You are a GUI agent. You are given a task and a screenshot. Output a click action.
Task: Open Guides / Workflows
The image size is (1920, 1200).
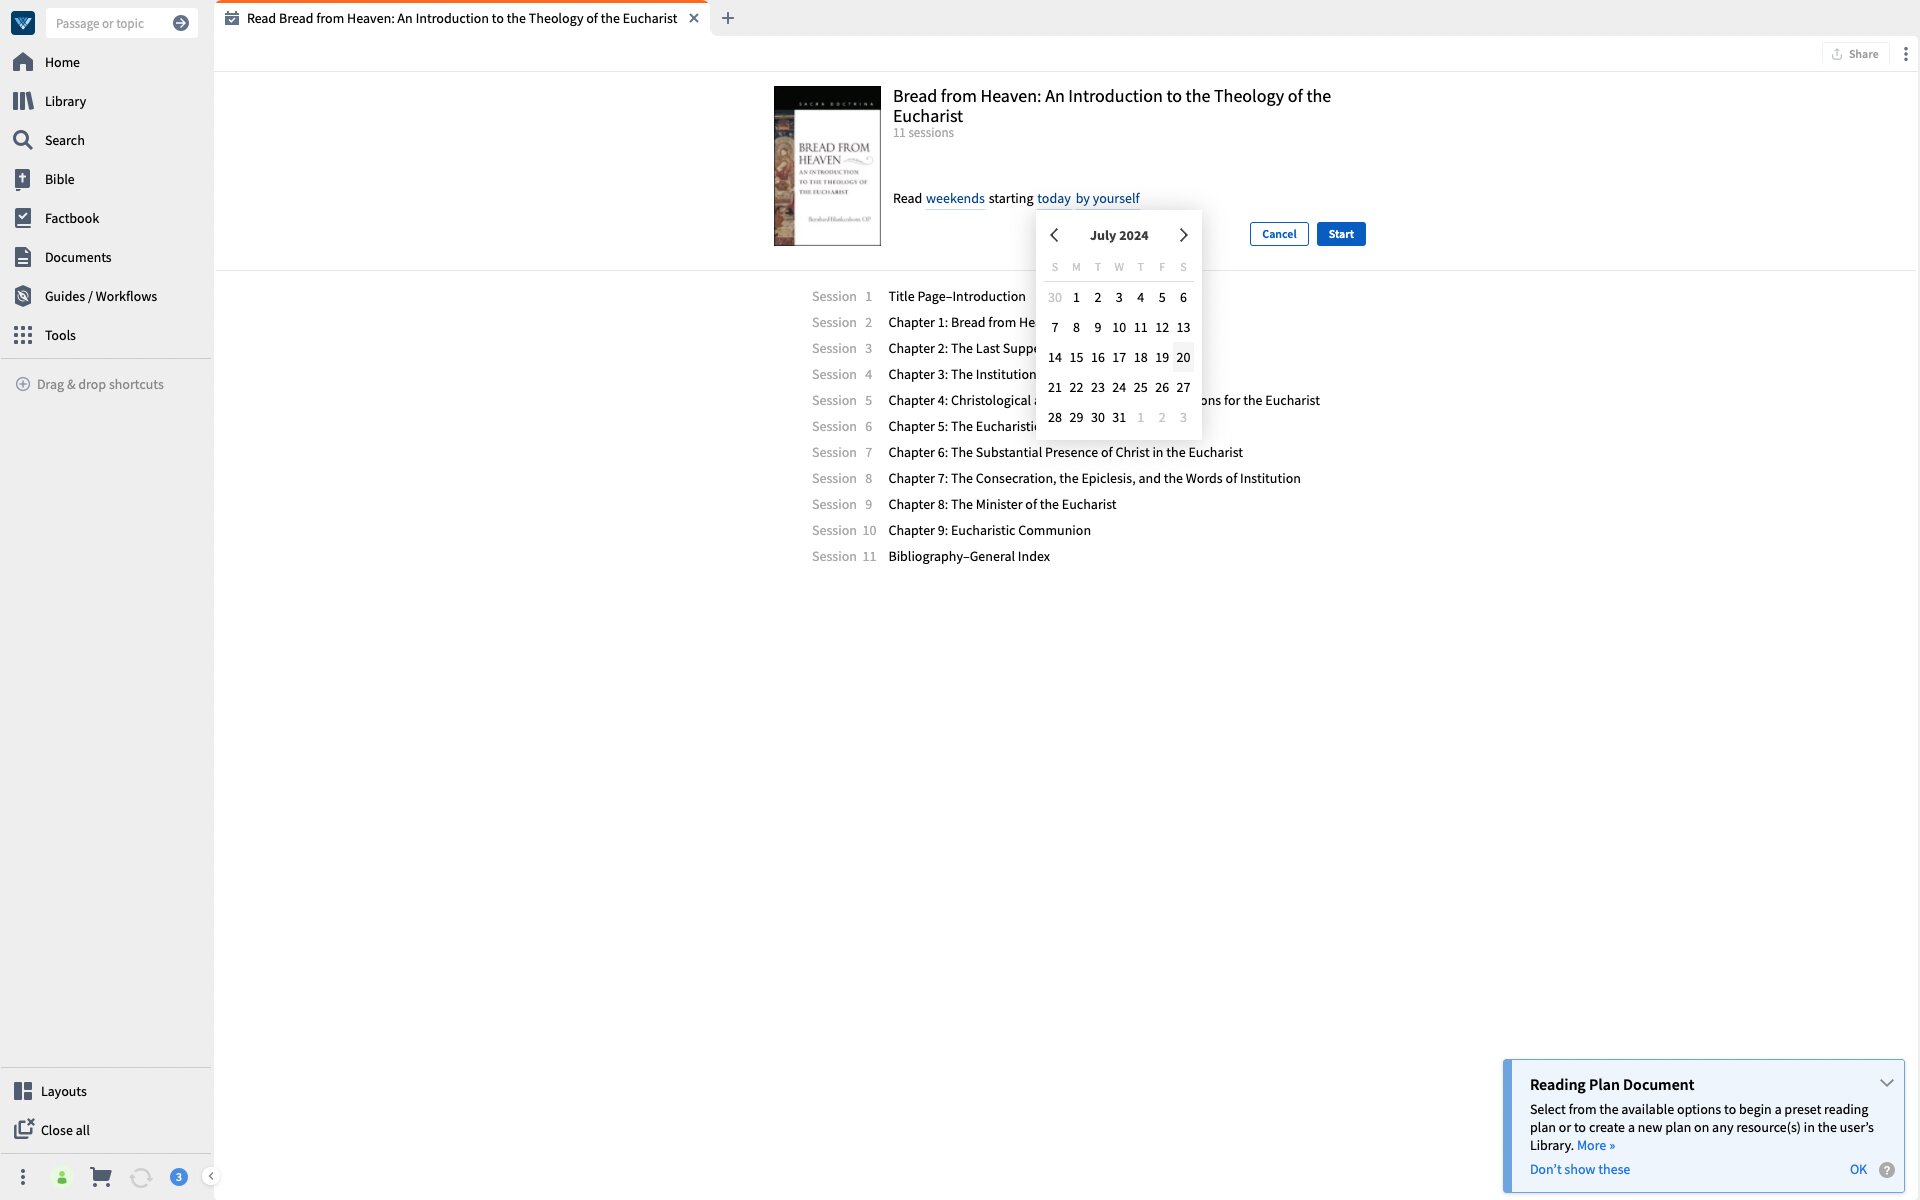(x=100, y=296)
